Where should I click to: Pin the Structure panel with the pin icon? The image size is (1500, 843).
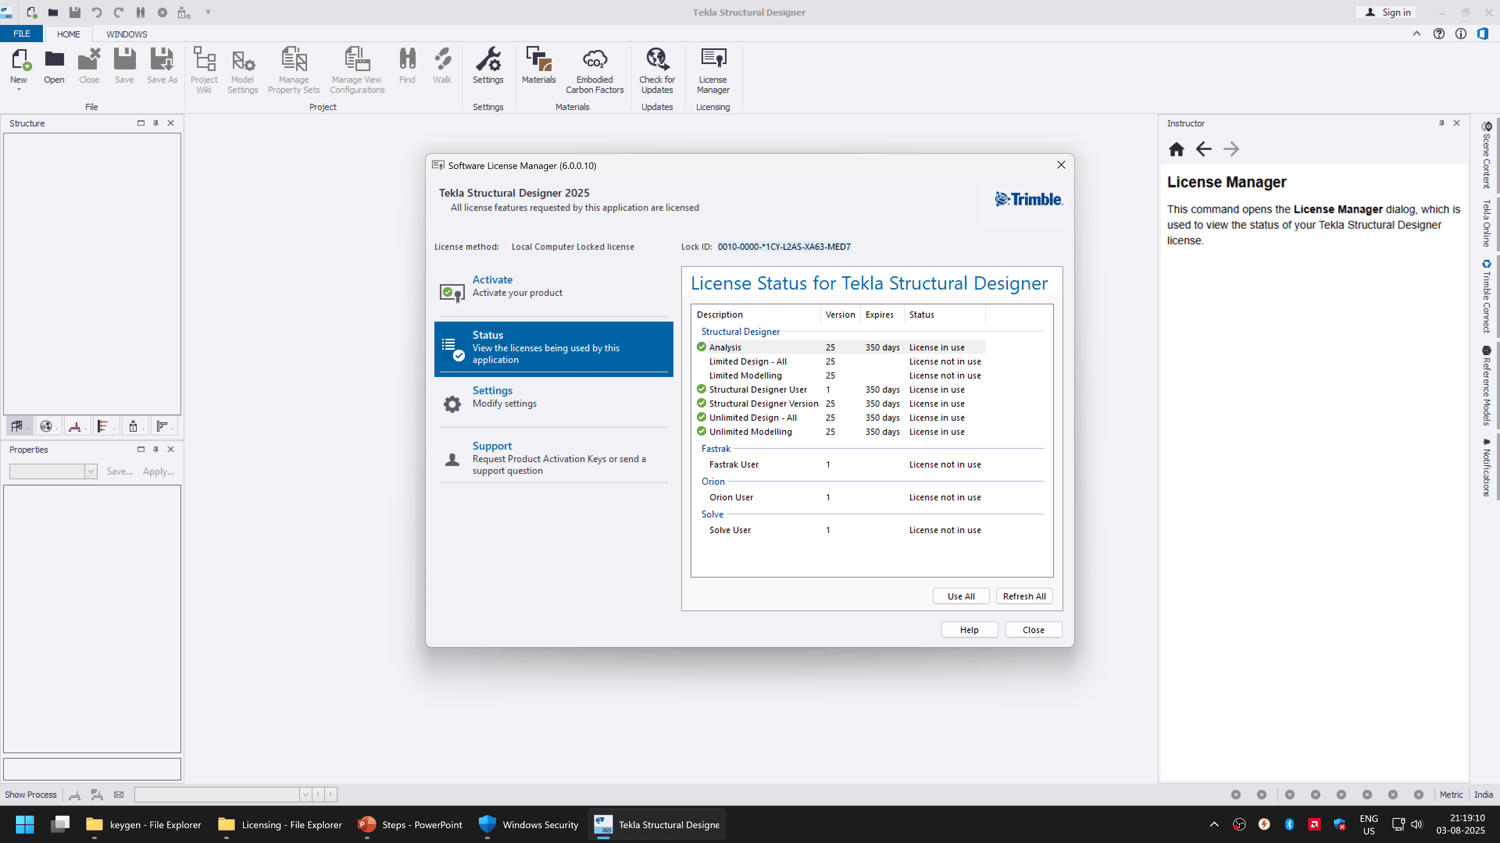point(156,123)
